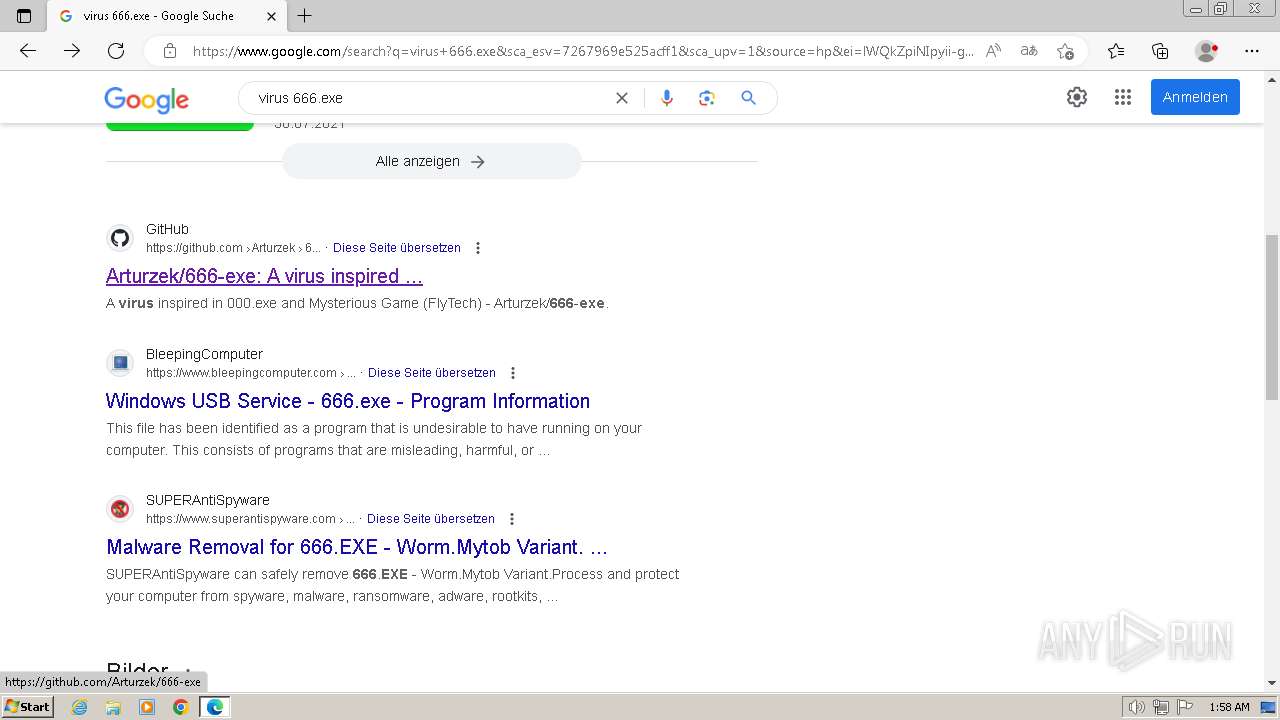The image size is (1280, 720).
Task: Start voice search with microphone
Action: (x=667, y=98)
